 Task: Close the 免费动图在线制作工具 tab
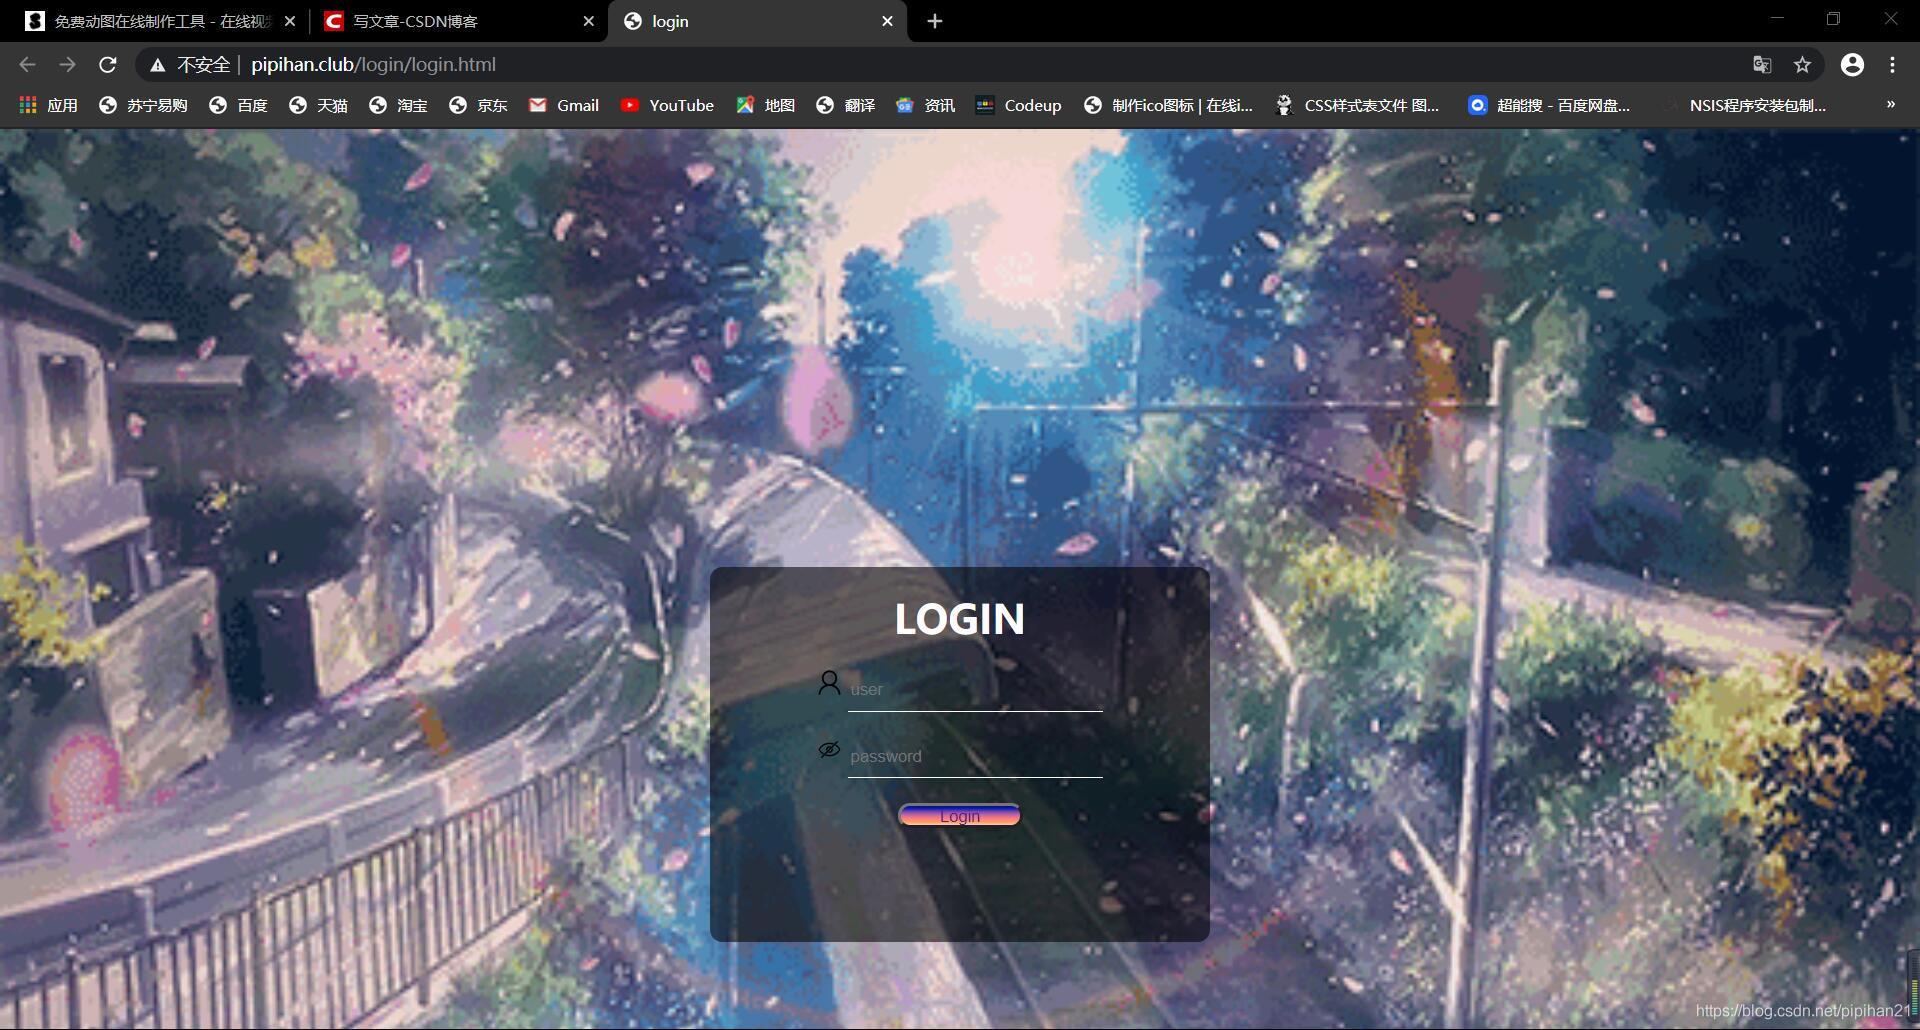coord(290,21)
